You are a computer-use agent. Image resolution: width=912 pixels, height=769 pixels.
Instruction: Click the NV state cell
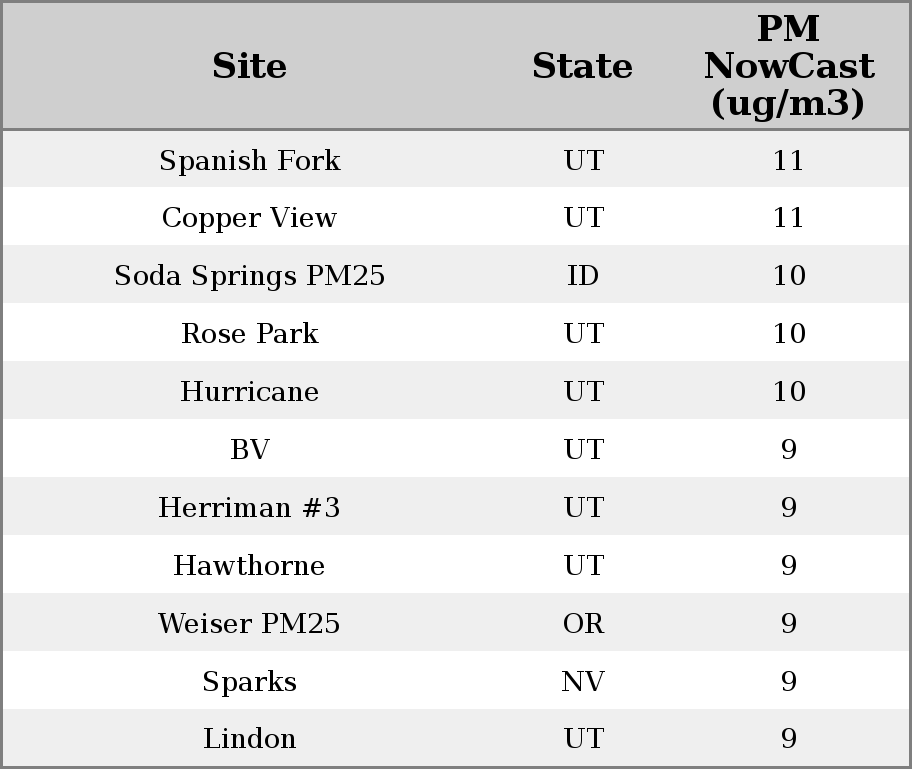coord(583,682)
